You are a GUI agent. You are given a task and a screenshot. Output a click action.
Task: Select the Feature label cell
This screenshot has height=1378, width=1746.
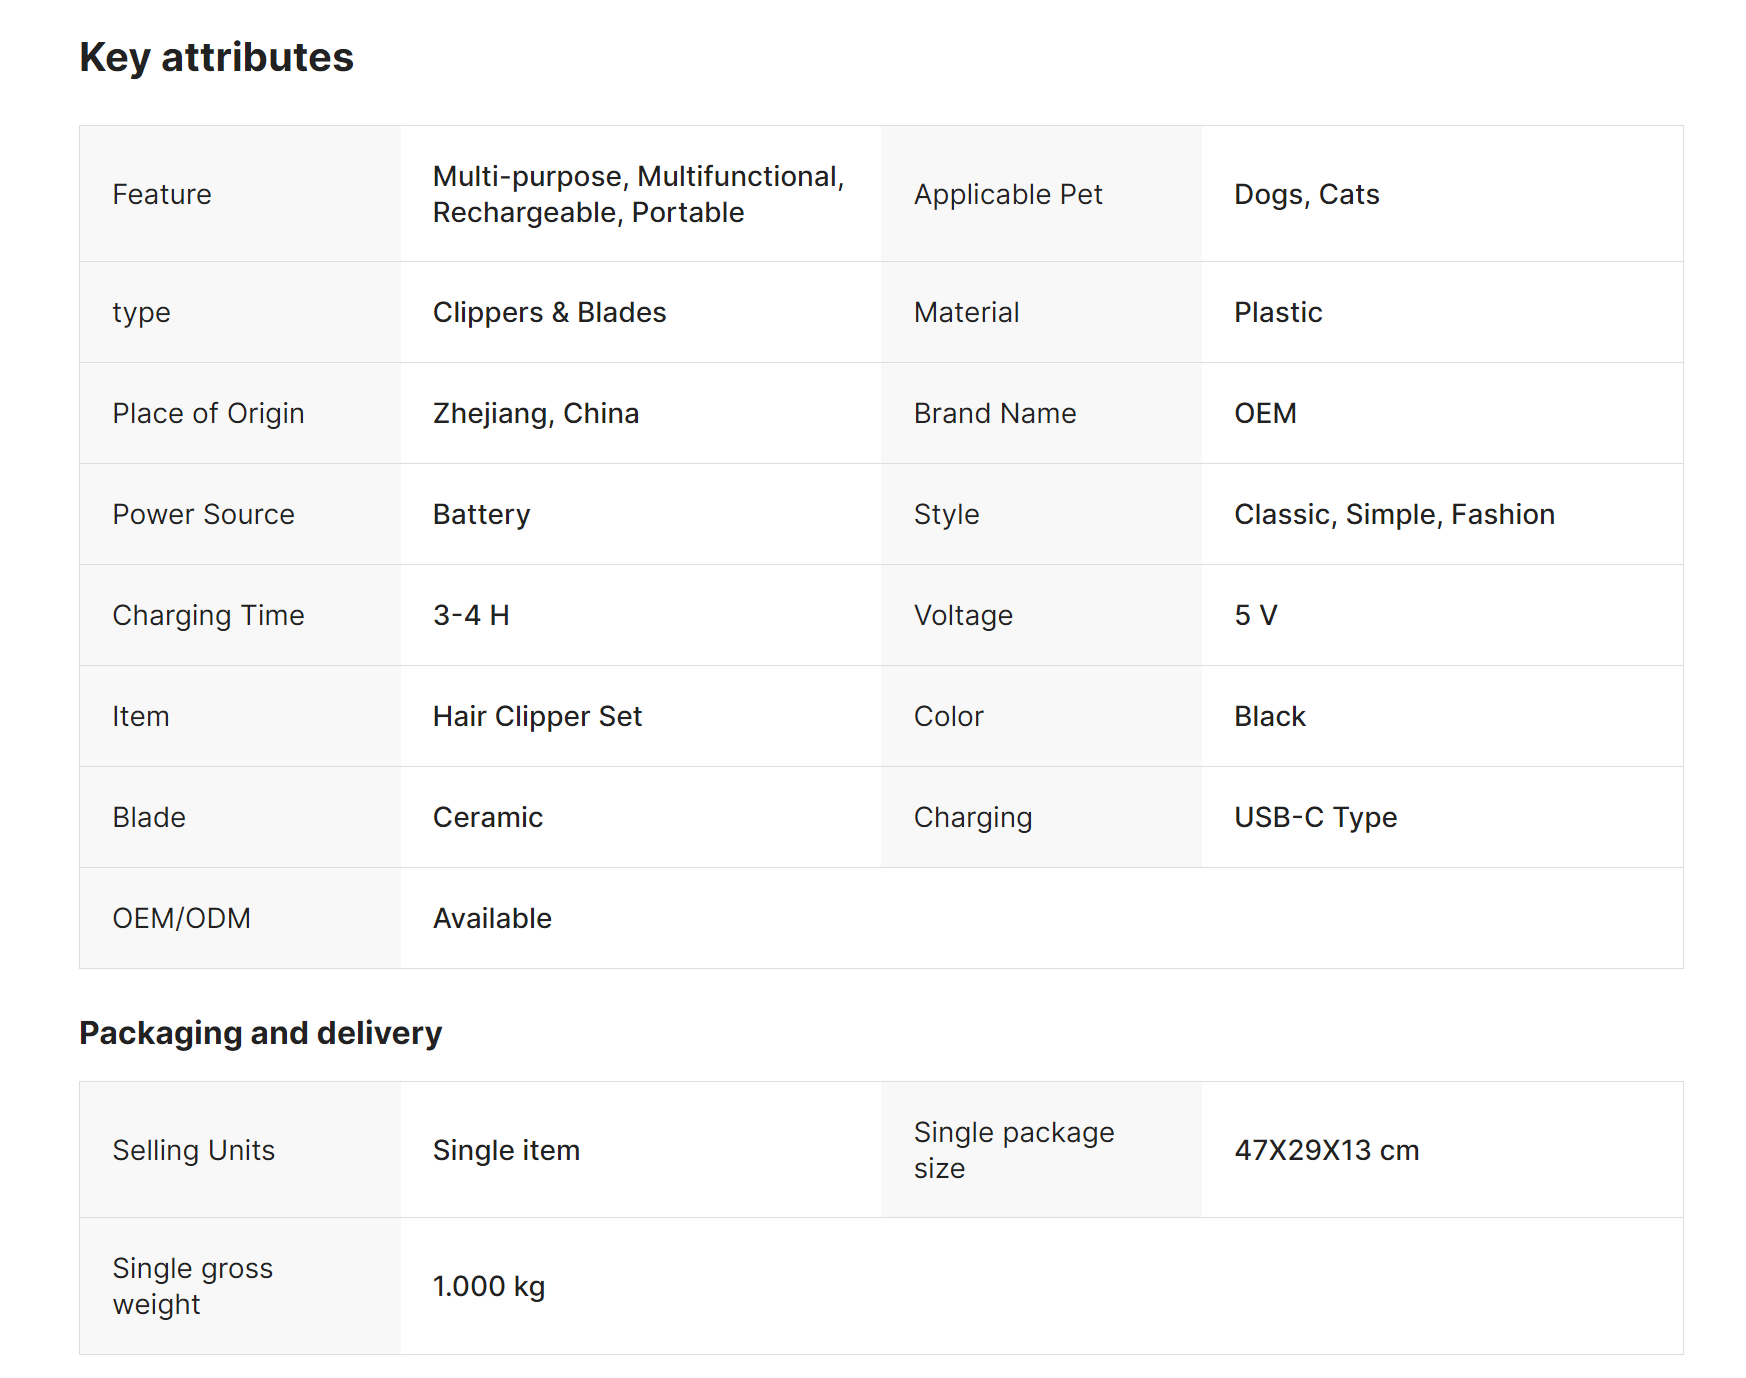pos(162,194)
